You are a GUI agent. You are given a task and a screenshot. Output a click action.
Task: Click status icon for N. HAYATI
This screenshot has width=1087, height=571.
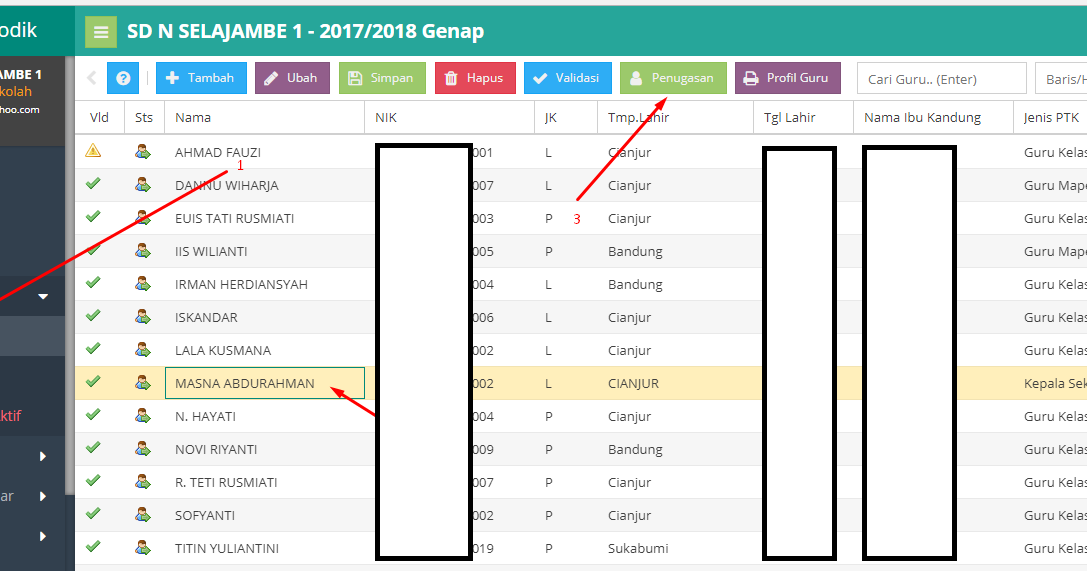(143, 415)
